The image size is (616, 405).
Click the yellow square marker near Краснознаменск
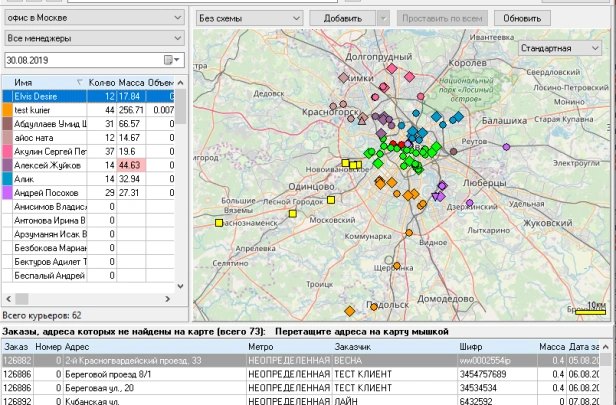pyautogui.click(x=219, y=223)
